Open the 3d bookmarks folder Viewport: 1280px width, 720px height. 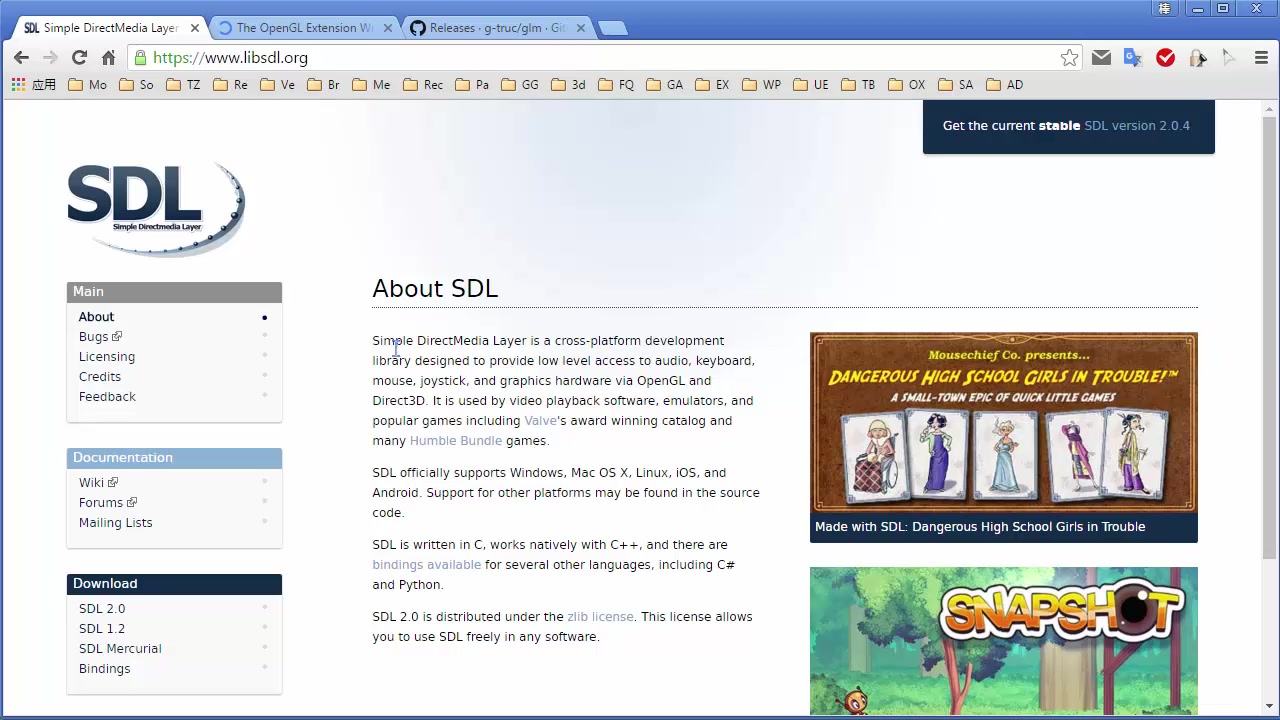point(568,85)
